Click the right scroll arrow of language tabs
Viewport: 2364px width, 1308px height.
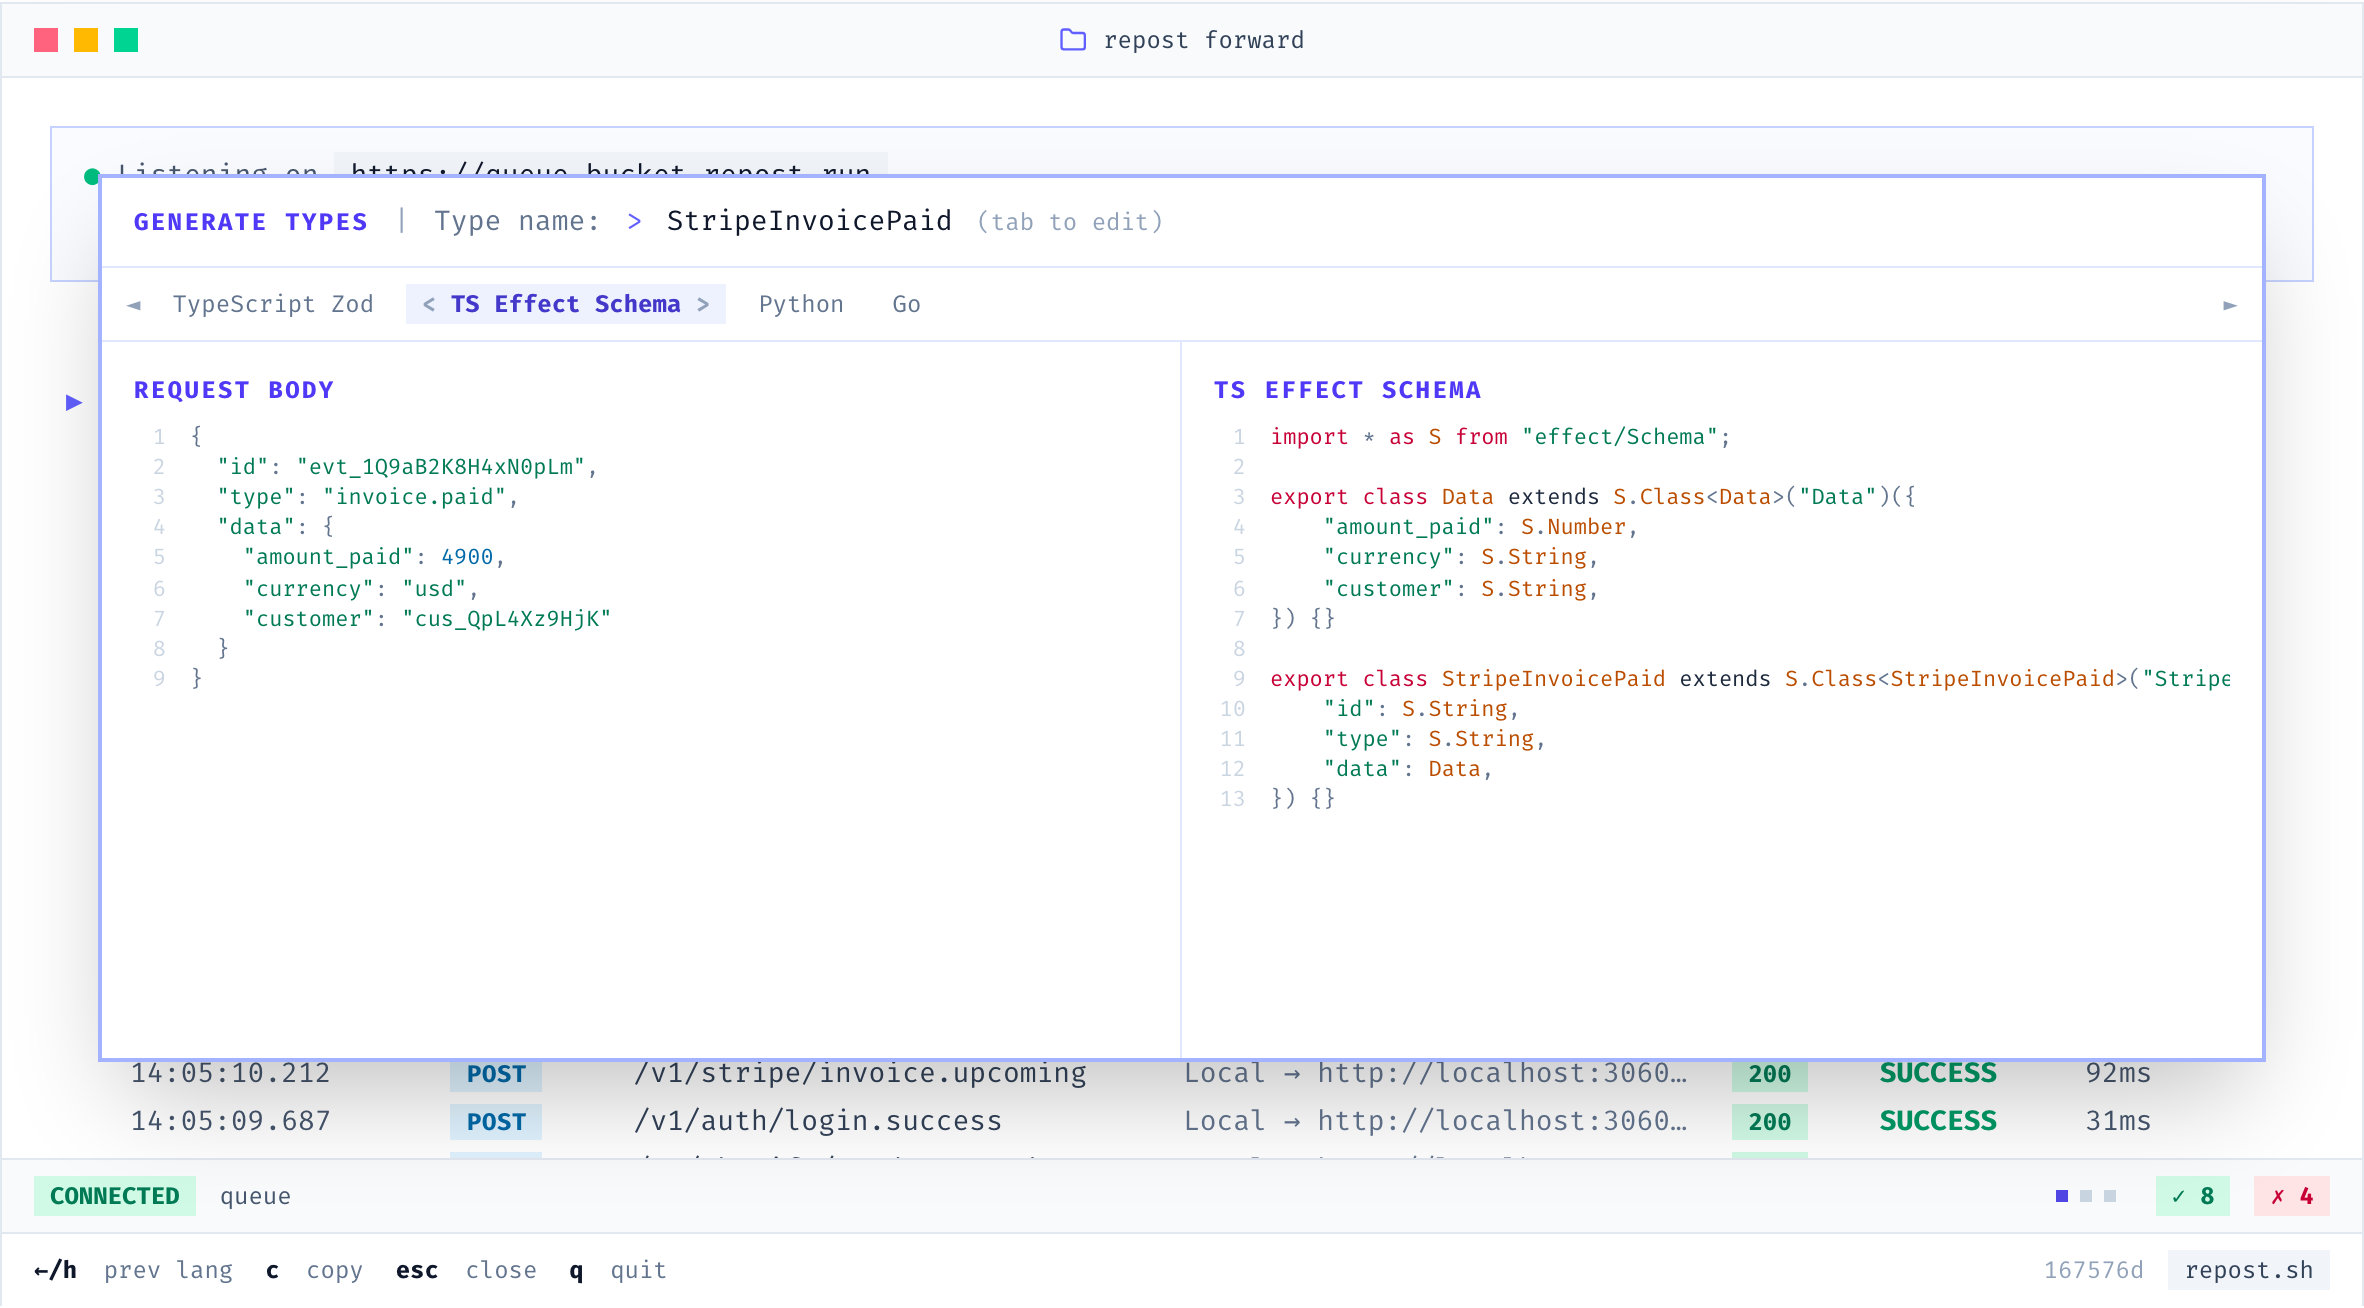[x=2230, y=305]
